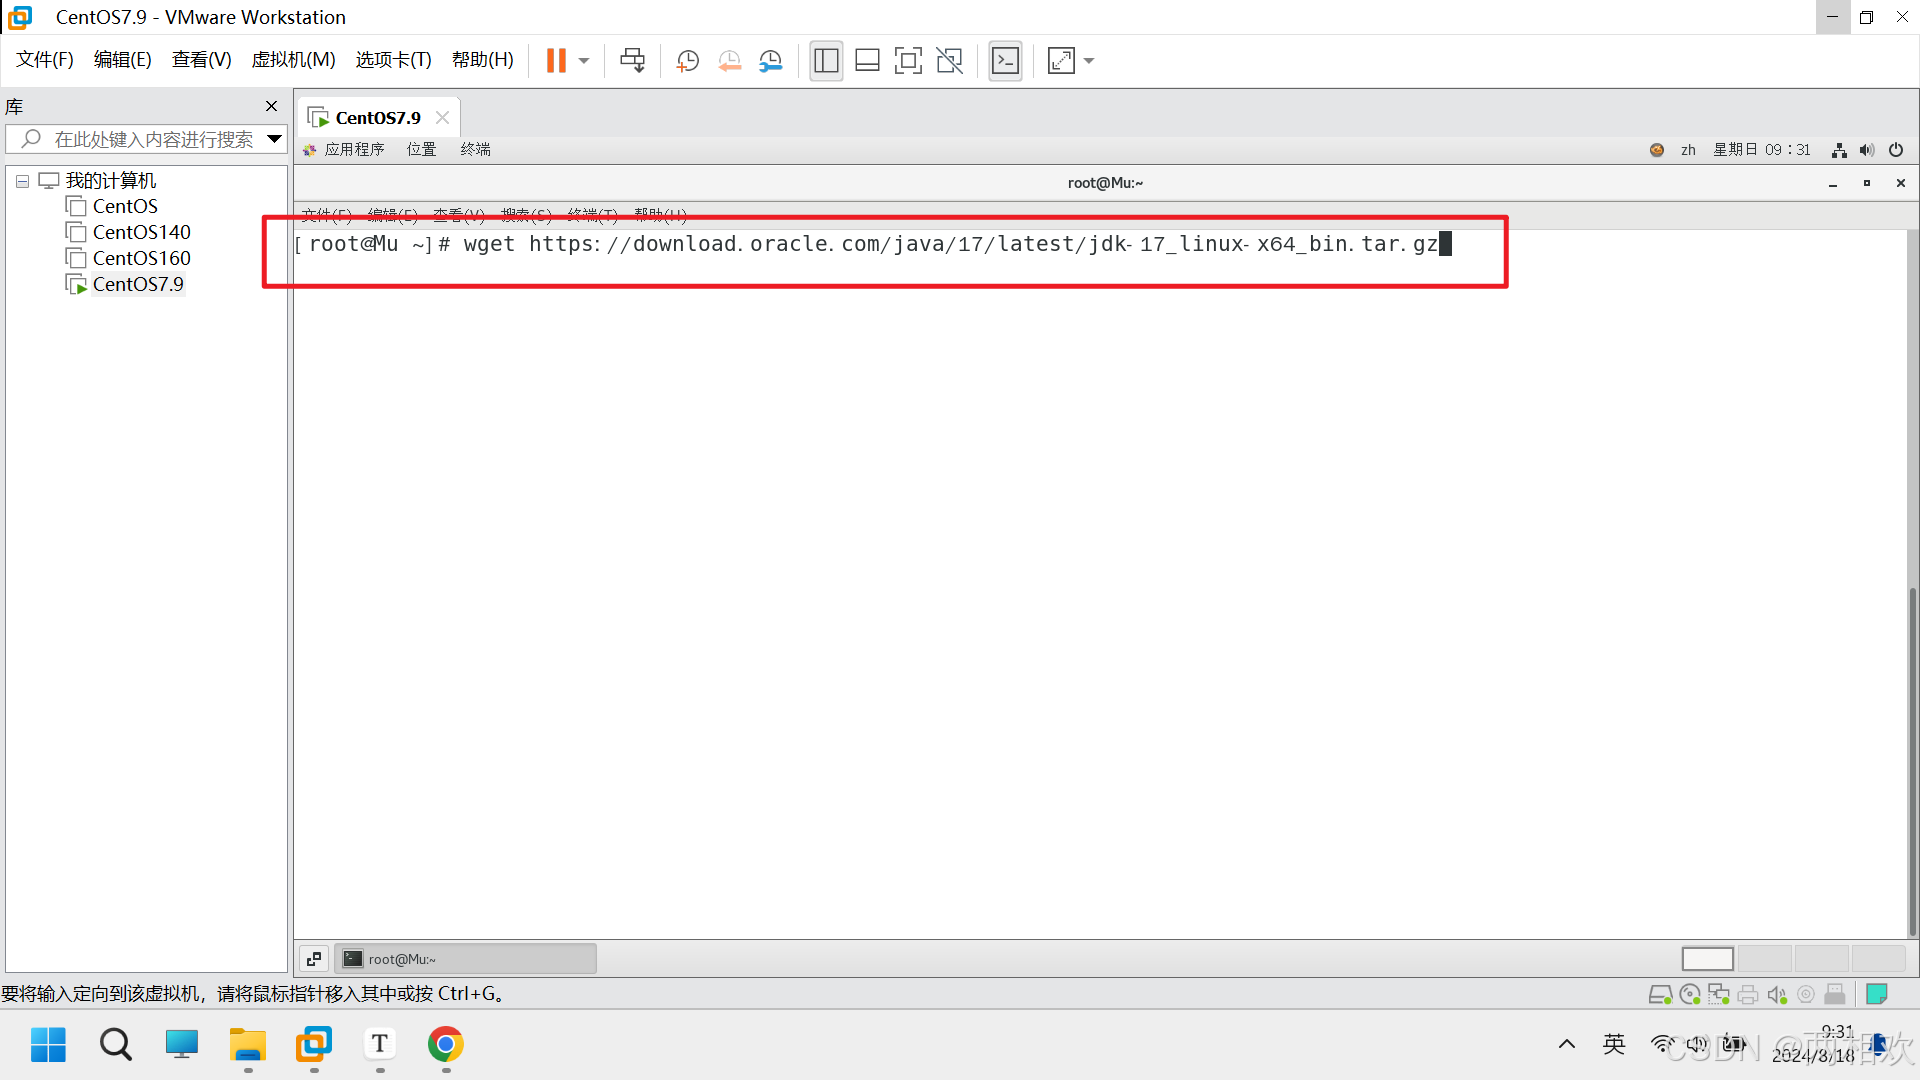Open the dropdown beside pause button

coord(584,61)
